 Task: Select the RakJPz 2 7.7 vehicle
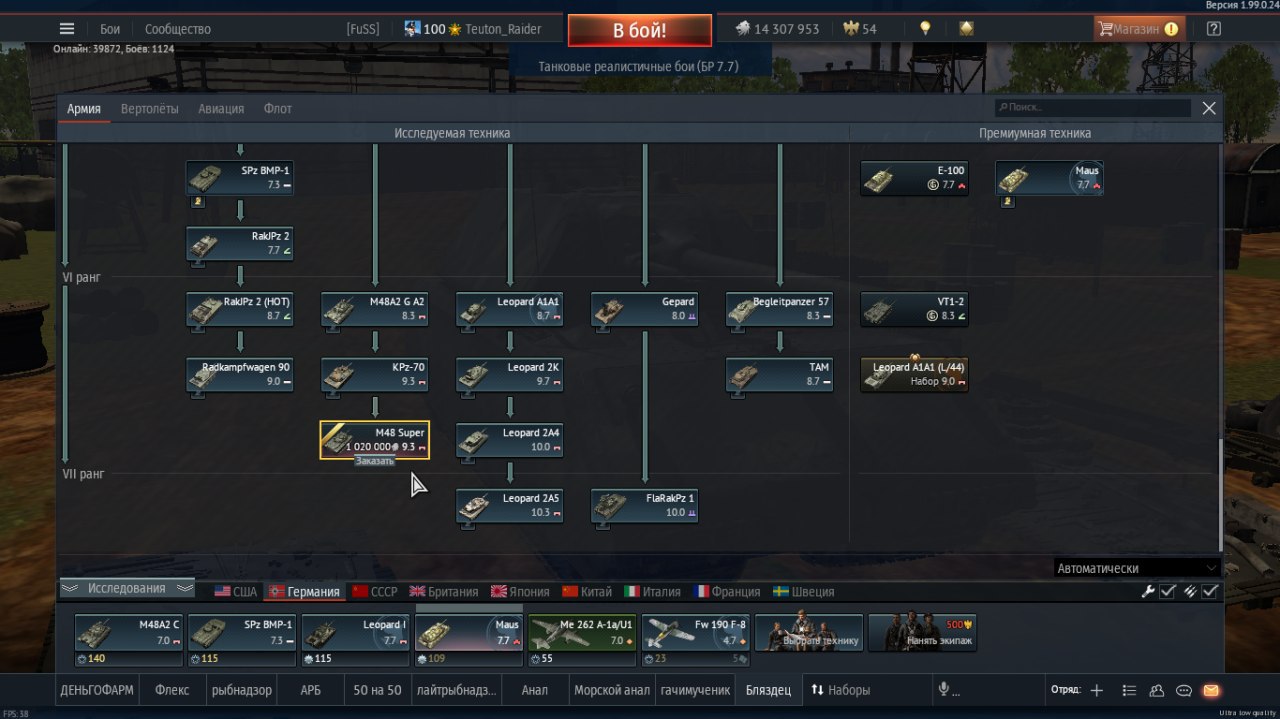(x=240, y=243)
